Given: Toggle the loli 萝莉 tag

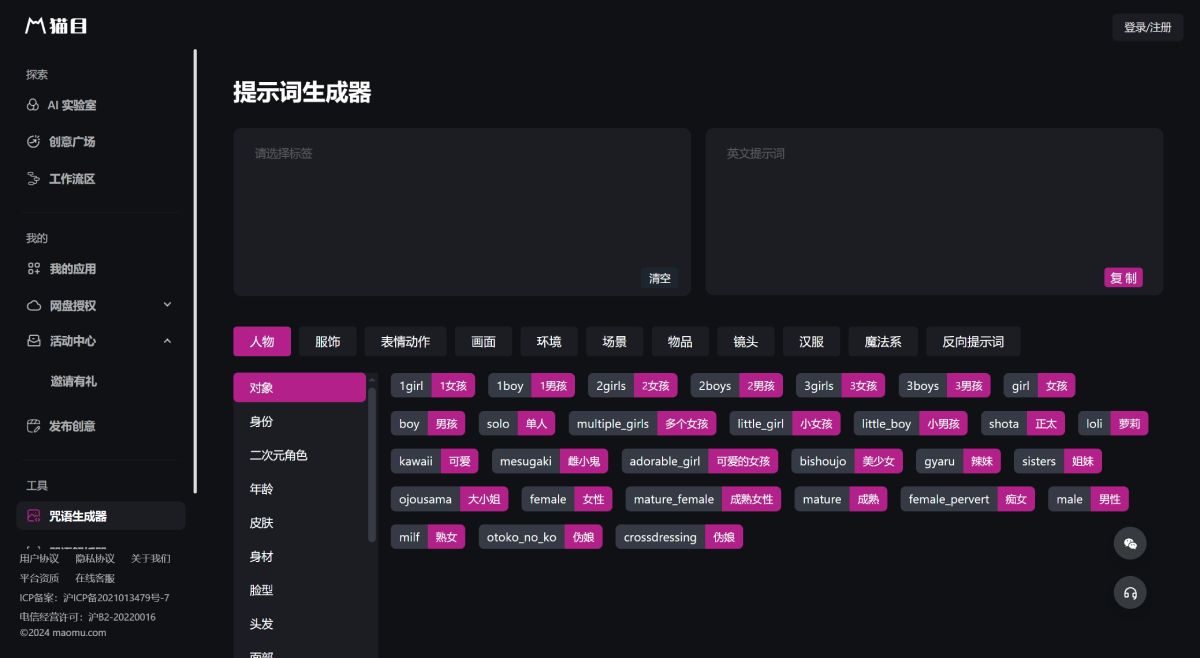Looking at the screenshot, I should [1113, 423].
